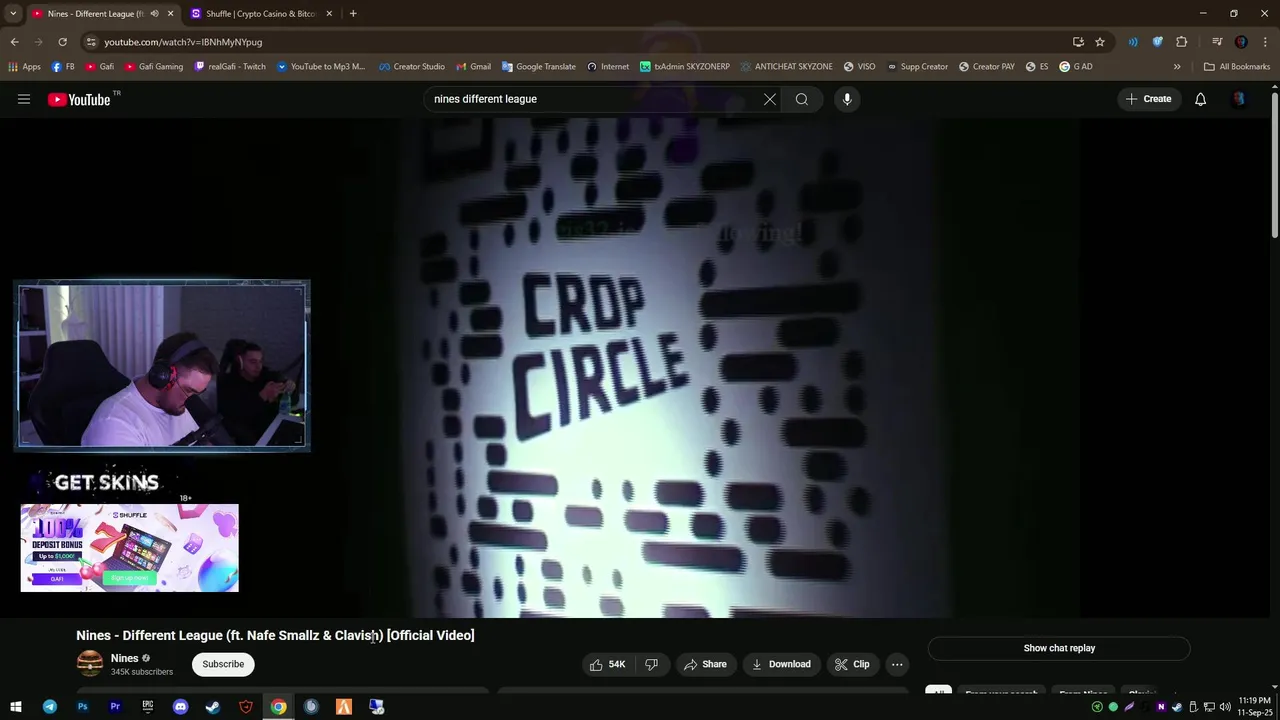Show chat replay
1280x720 pixels.
pos(1059,648)
